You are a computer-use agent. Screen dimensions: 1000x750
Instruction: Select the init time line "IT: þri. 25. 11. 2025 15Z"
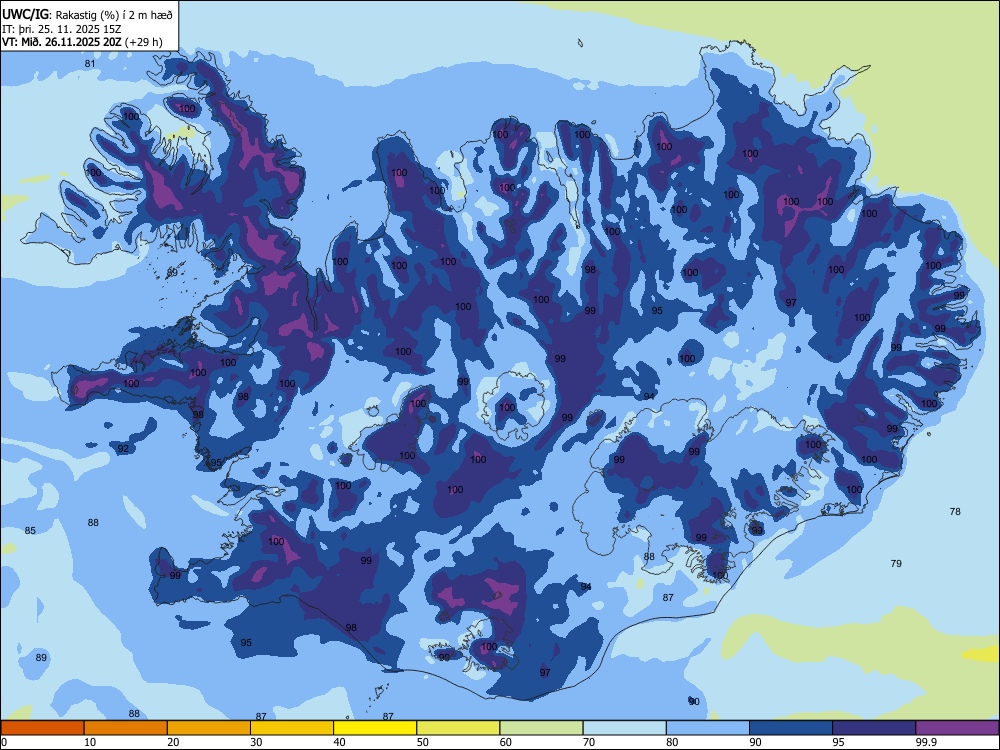pos(61,29)
